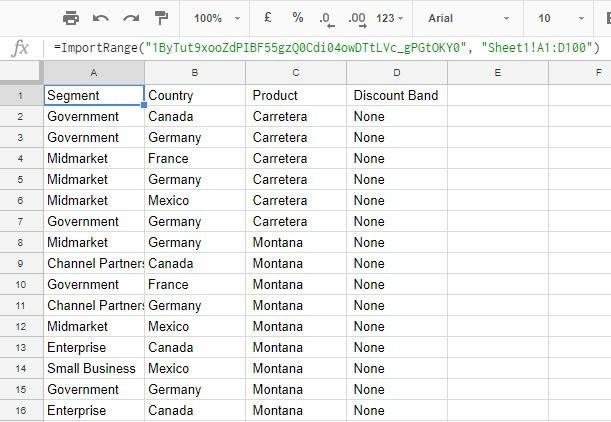Open the 123 more formats dropdown
The height and width of the screenshot is (422, 611).
pyautogui.click(x=389, y=18)
